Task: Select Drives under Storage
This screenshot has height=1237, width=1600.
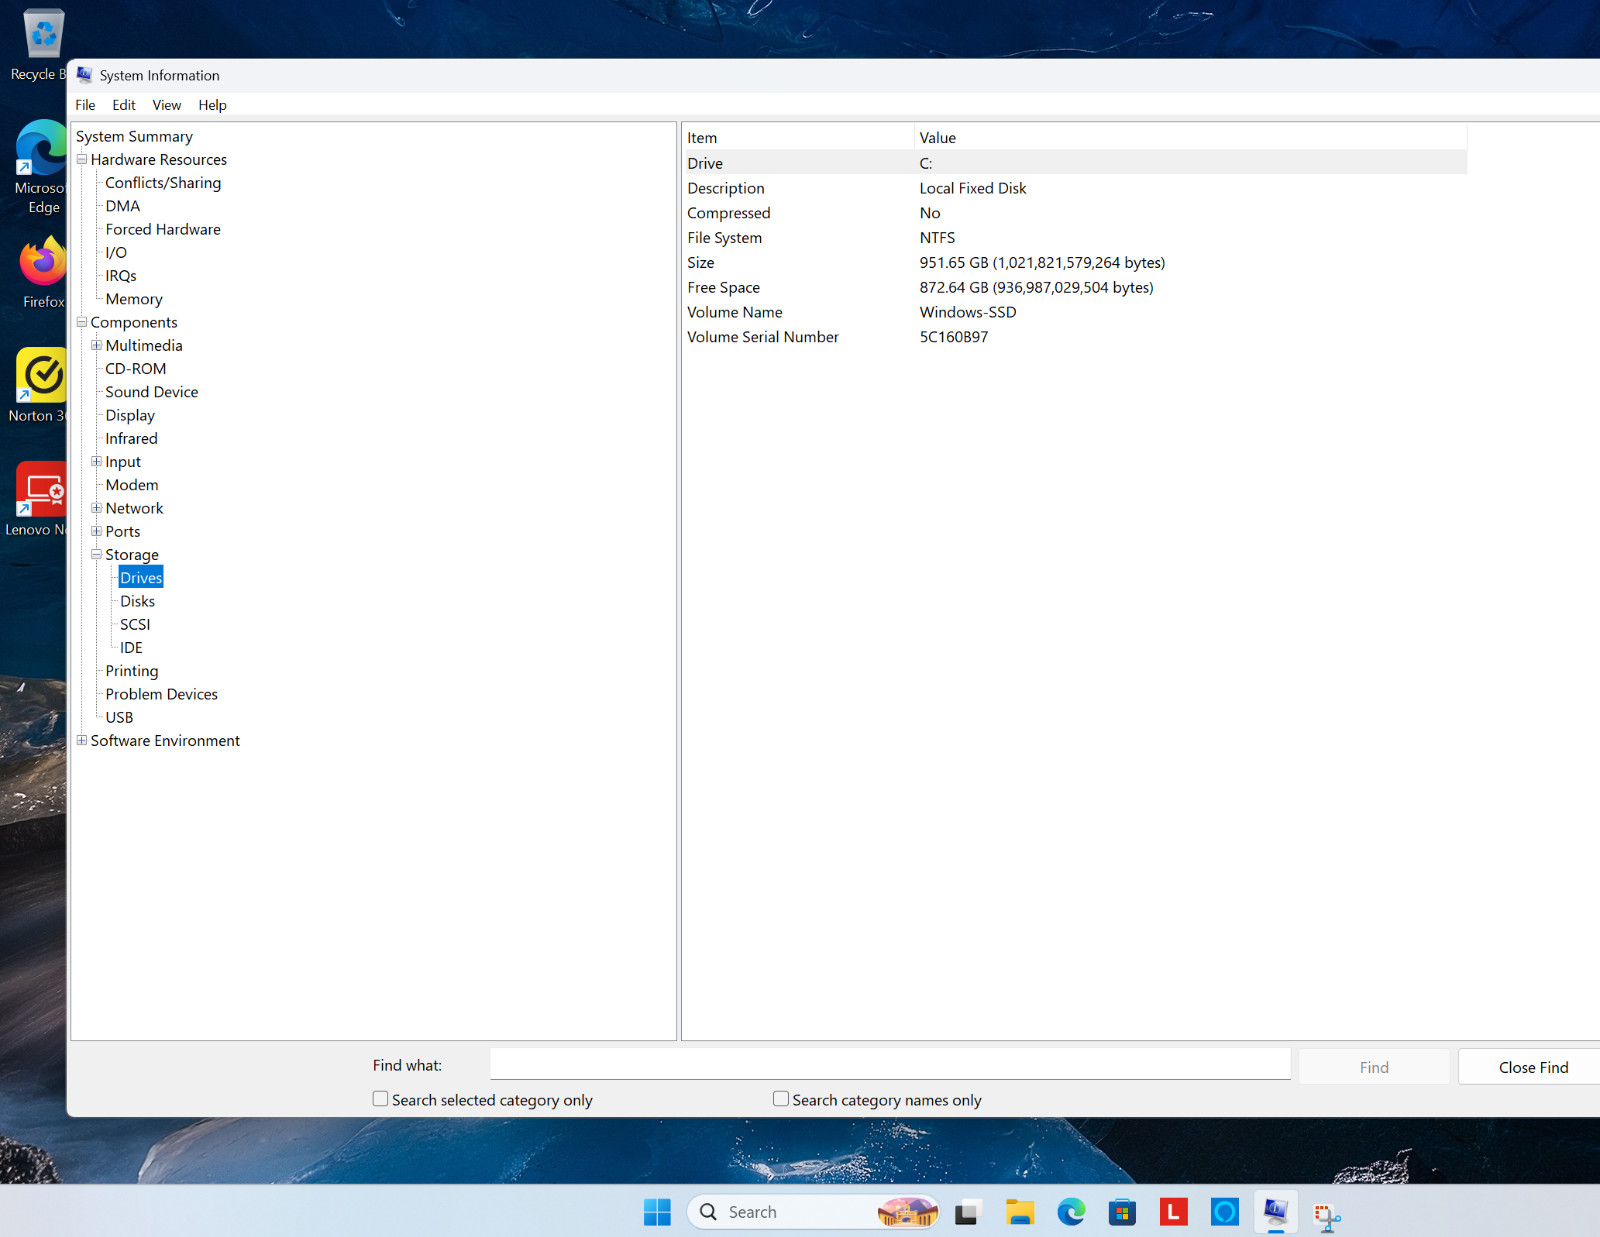Action: tap(141, 578)
